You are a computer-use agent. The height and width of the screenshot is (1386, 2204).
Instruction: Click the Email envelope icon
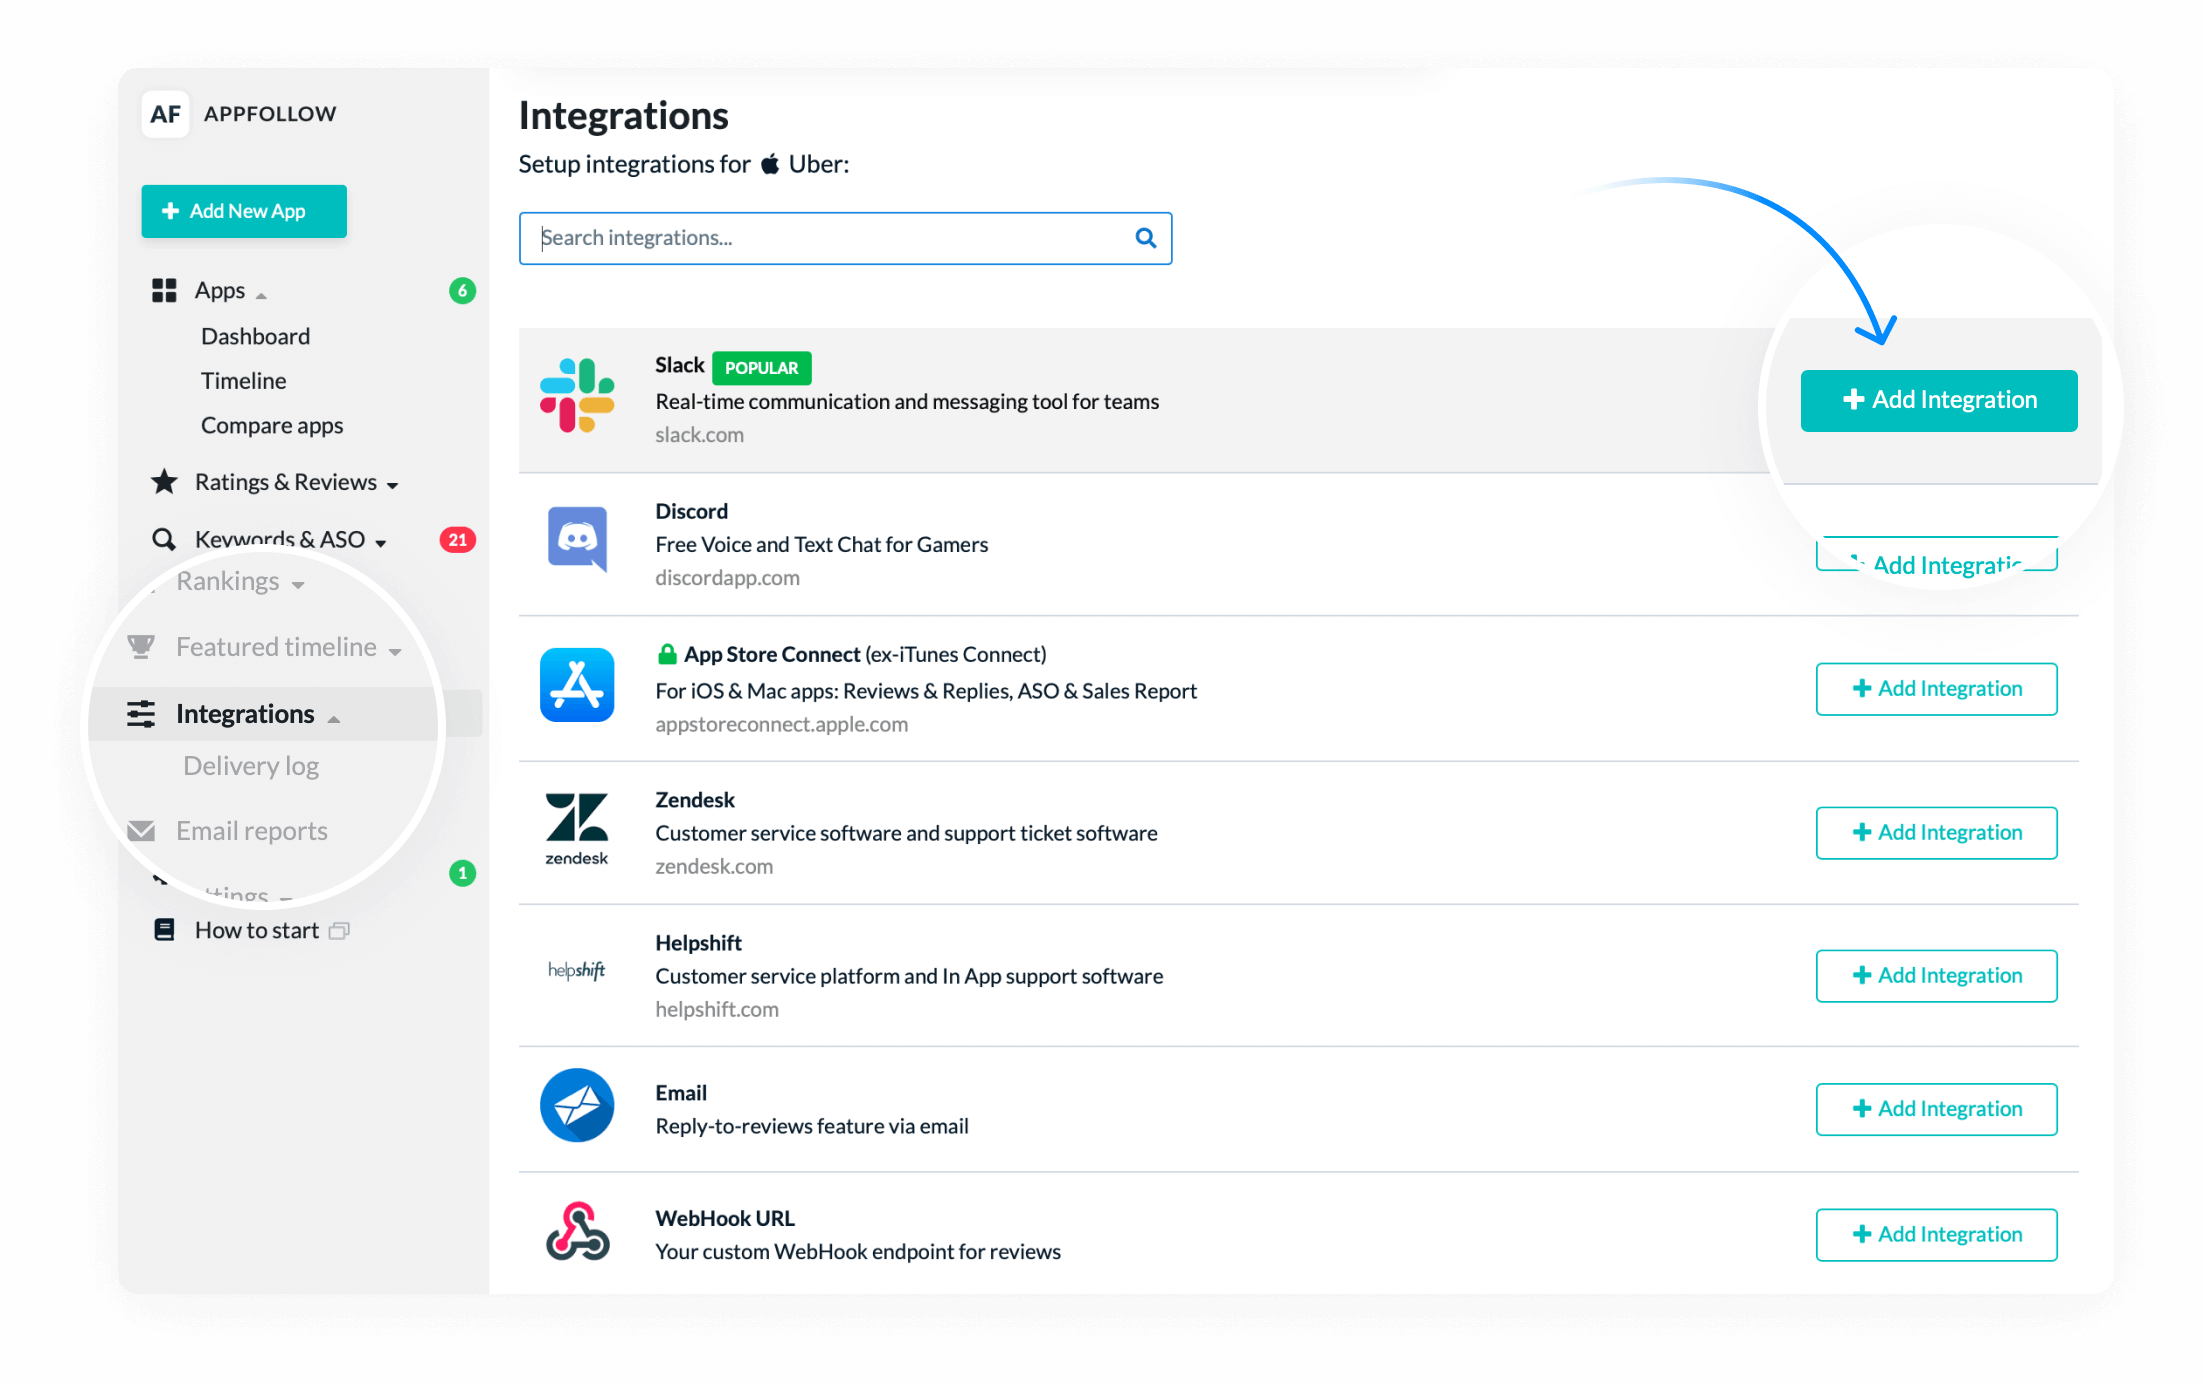tap(577, 1105)
